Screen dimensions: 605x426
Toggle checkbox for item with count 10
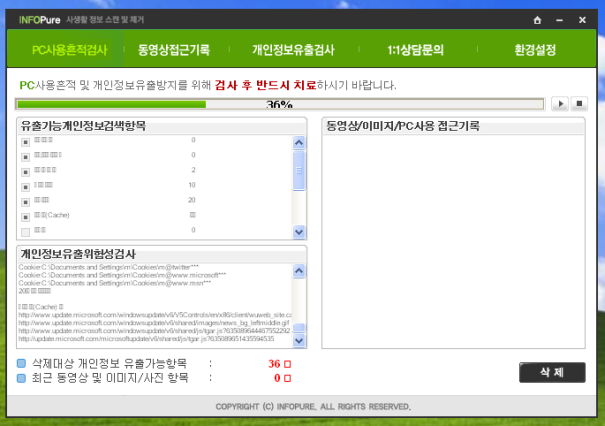26,186
